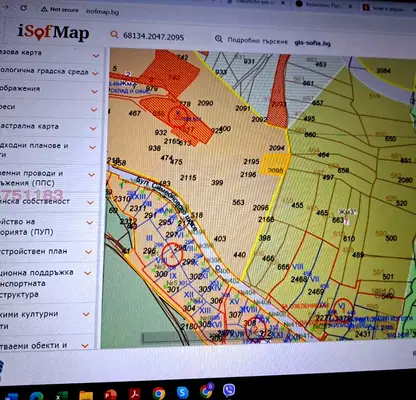Open PowerPoint from the taskbar
The height and width of the screenshot is (400, 416).
[110, 395]
